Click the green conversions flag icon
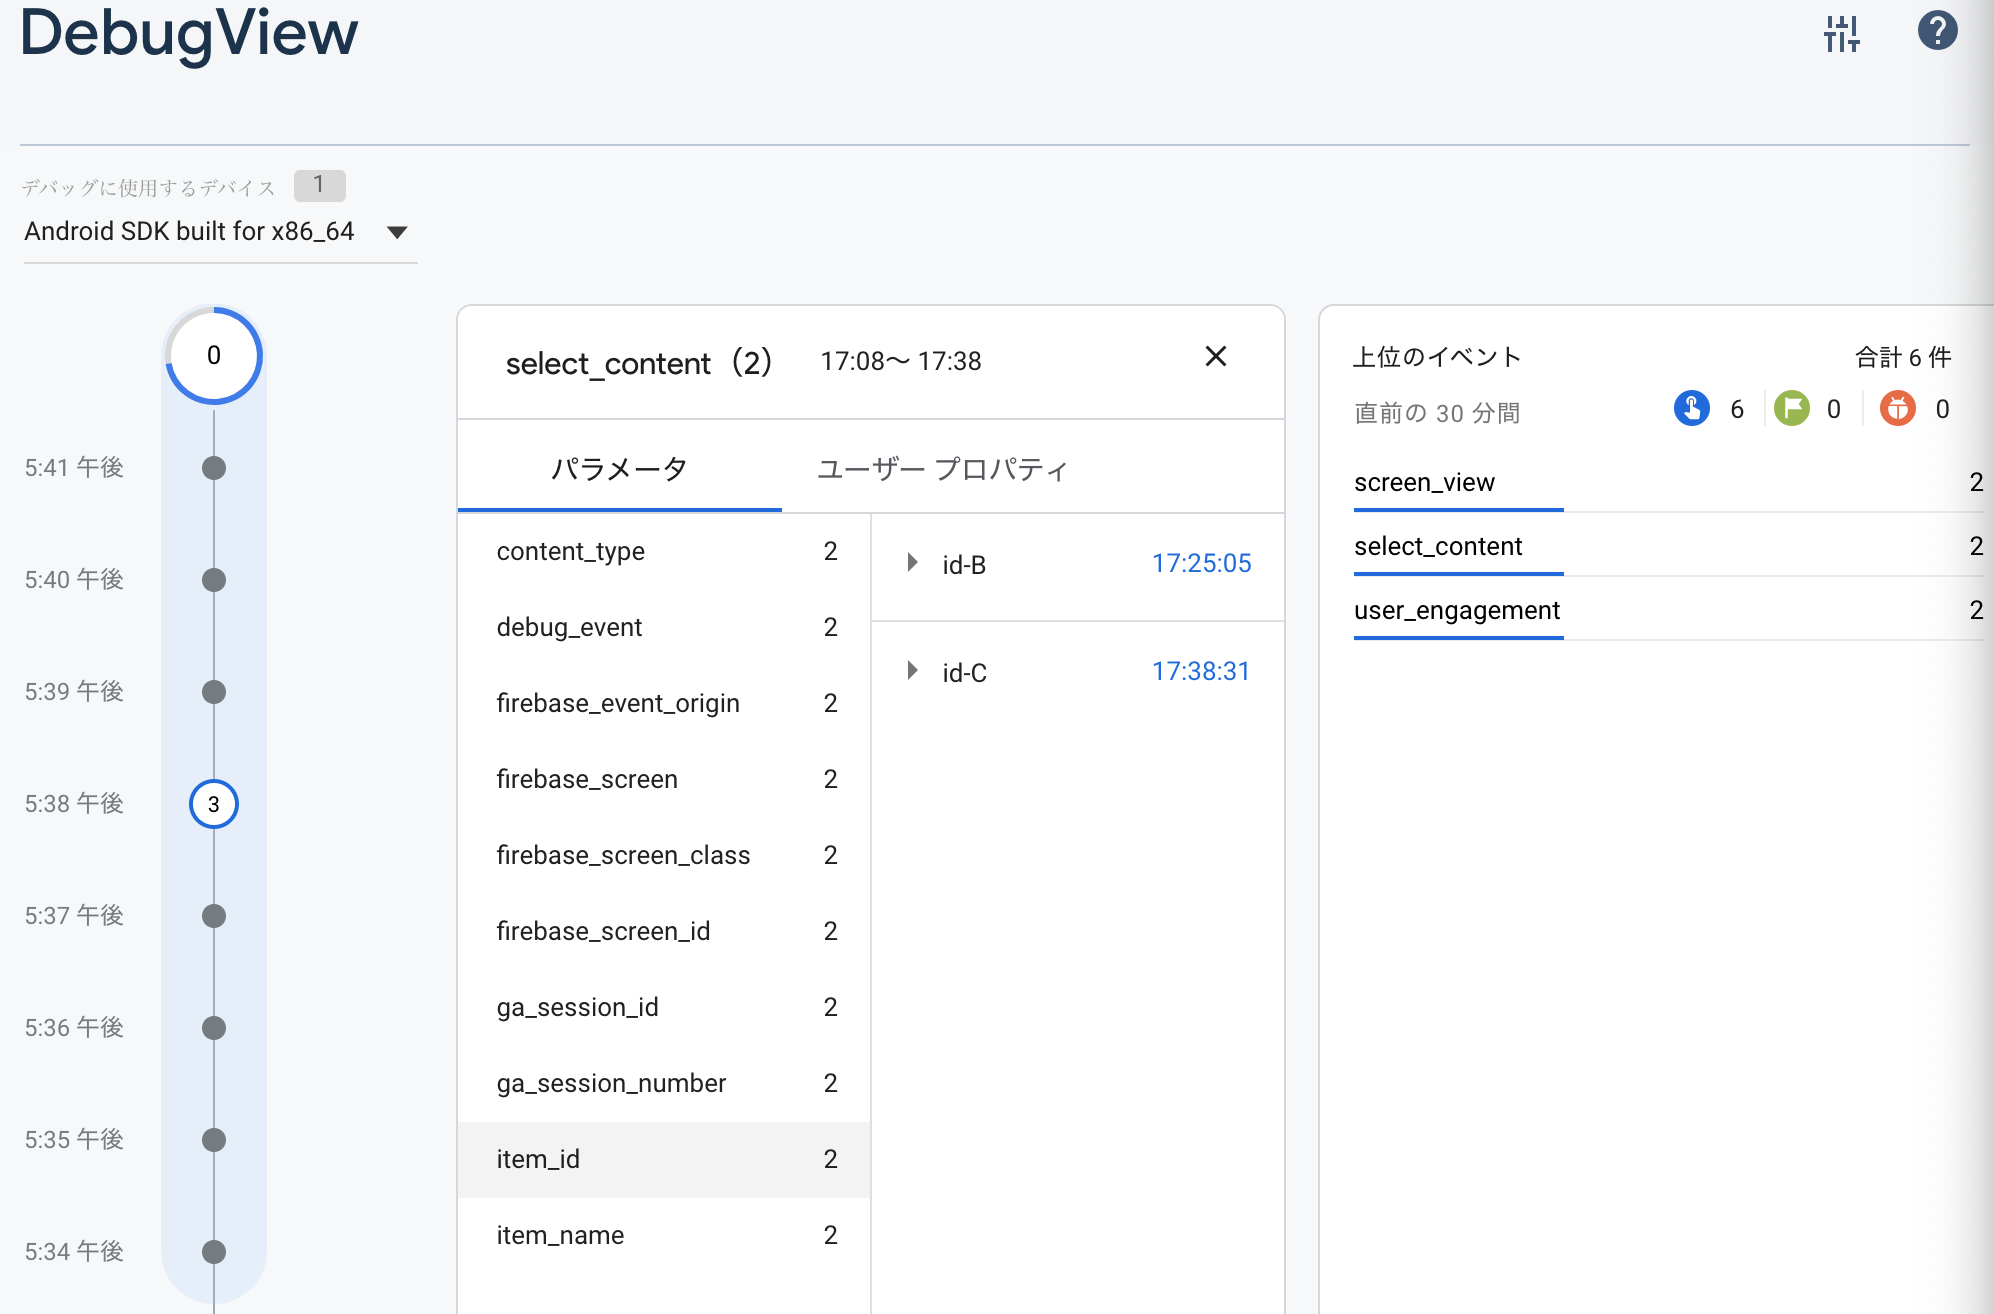 (1792, 408)
